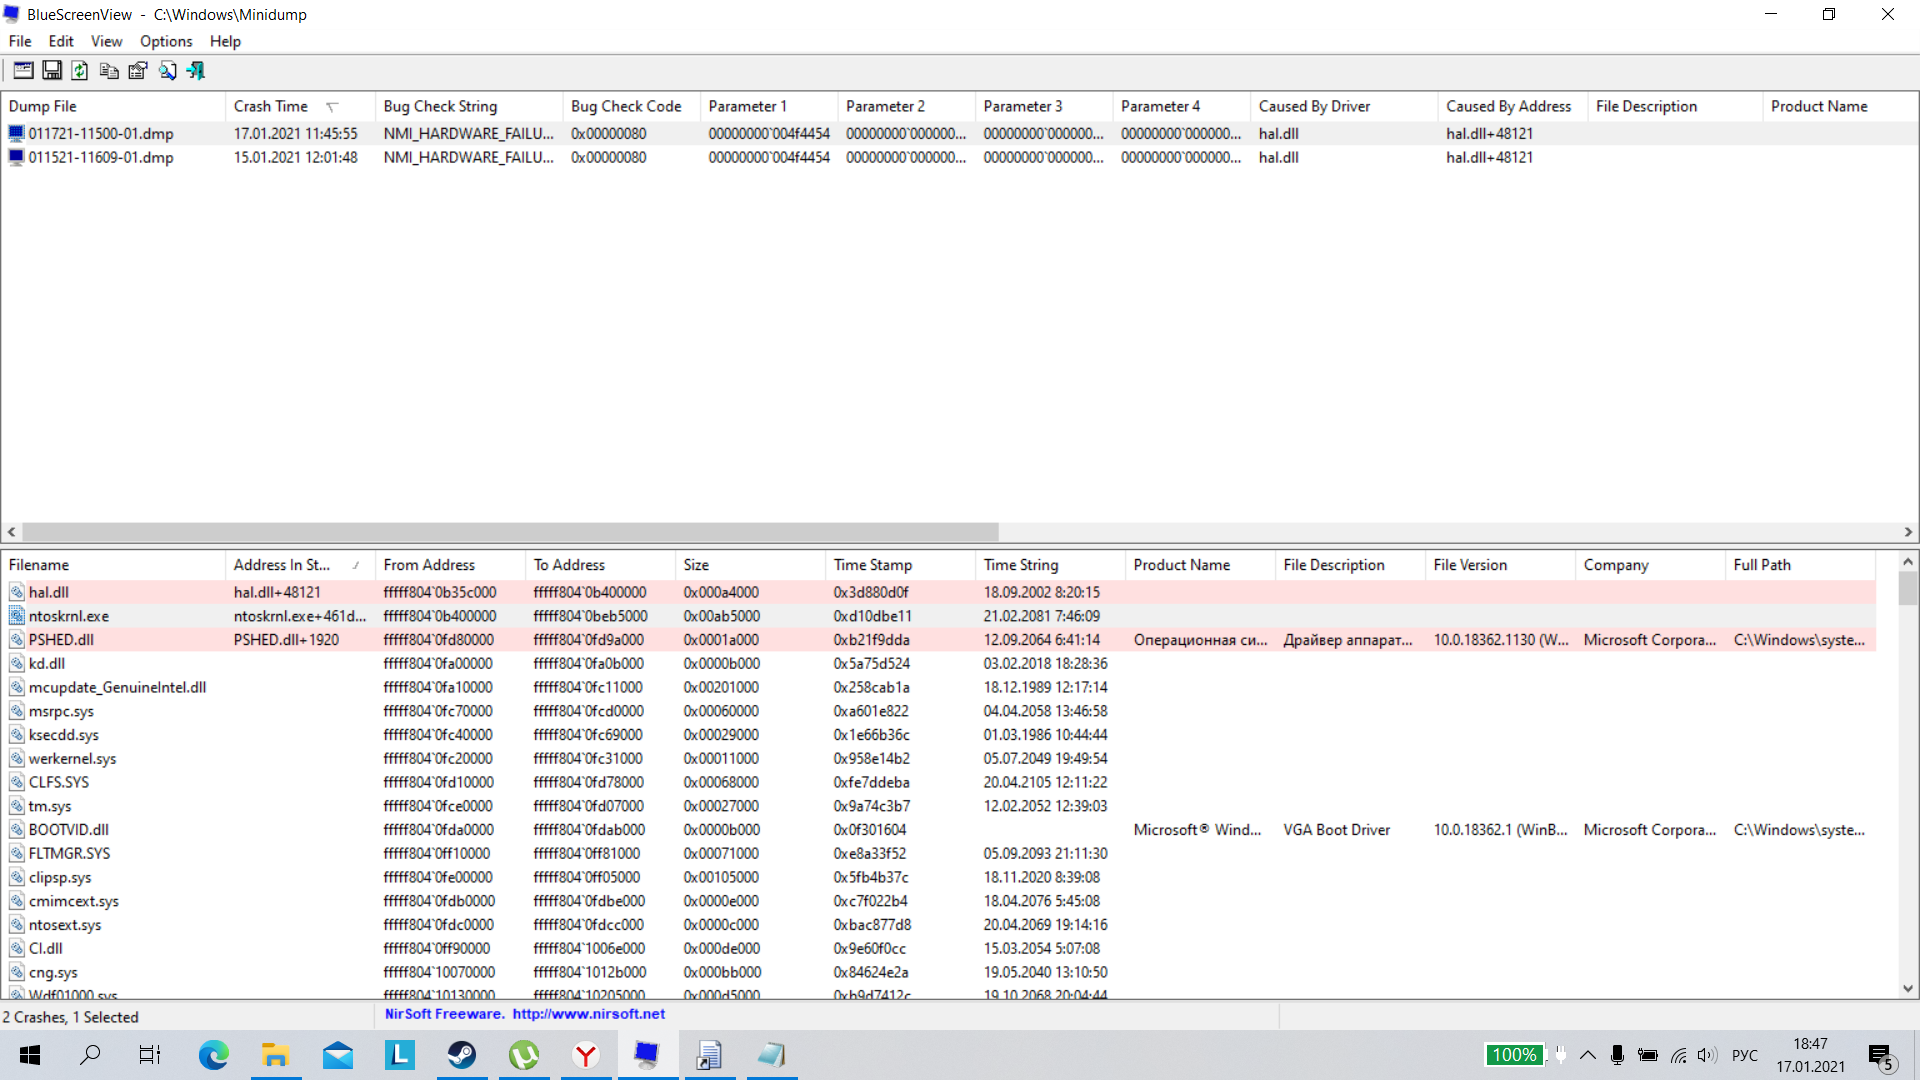
Task: Sort by Bug Check String column
Action: tap(469, 106)
